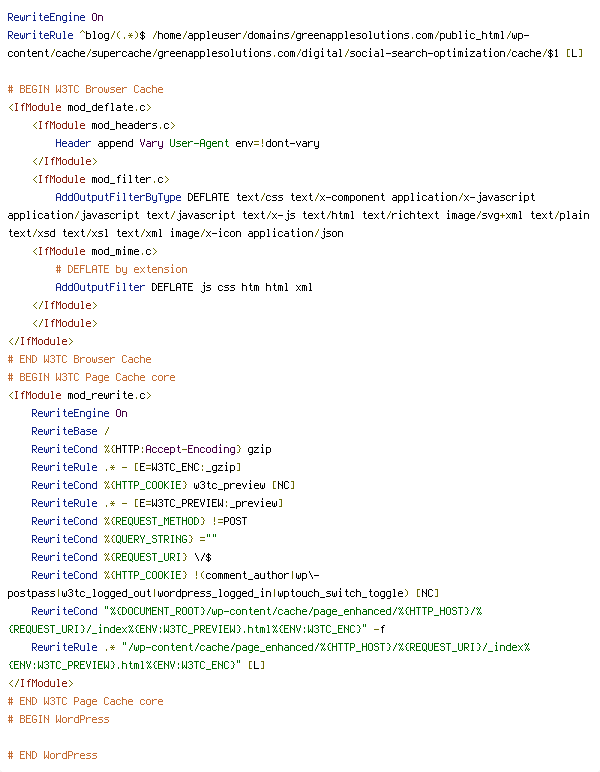Select the '-f' file test flag
This screenshot has width=600, height=772.
pos(379,629)
